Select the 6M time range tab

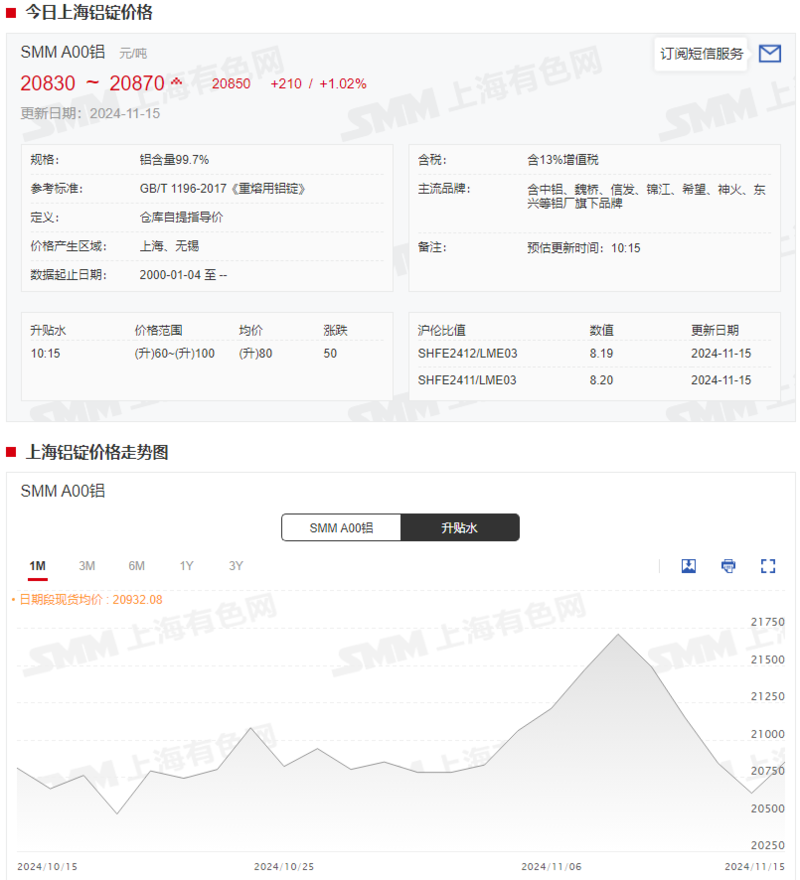[136, 566]
